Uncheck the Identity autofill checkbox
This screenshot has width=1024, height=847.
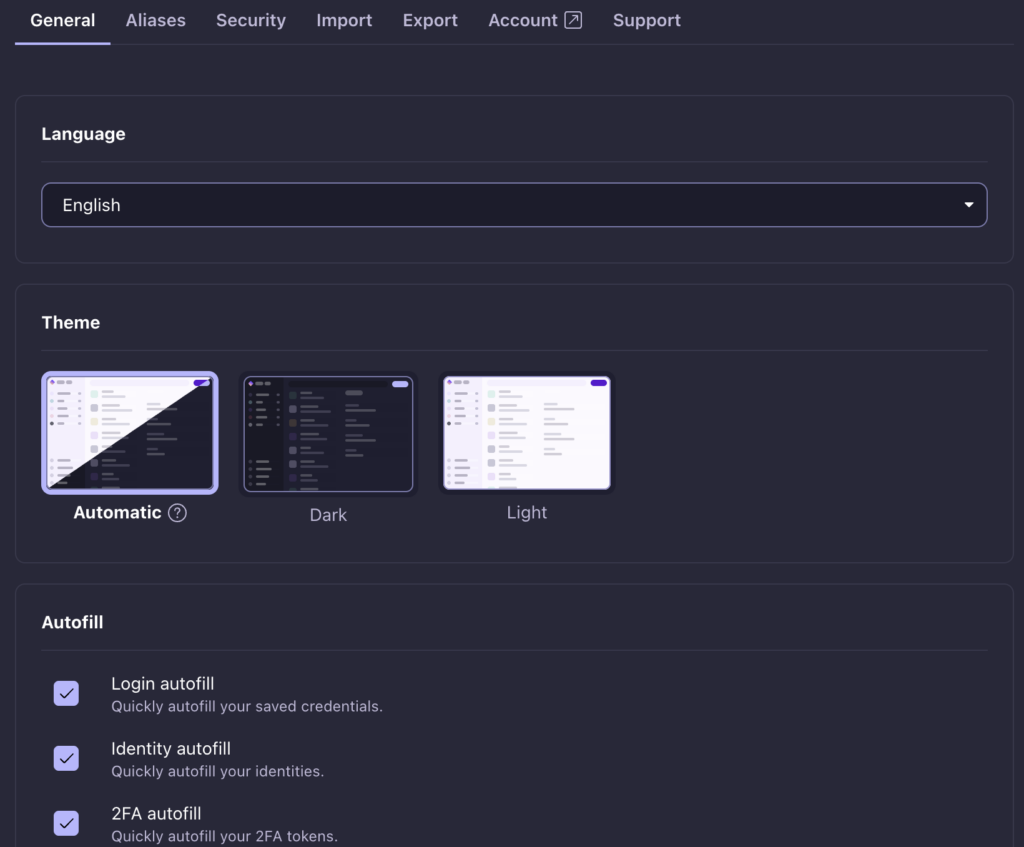coord(66,758)
